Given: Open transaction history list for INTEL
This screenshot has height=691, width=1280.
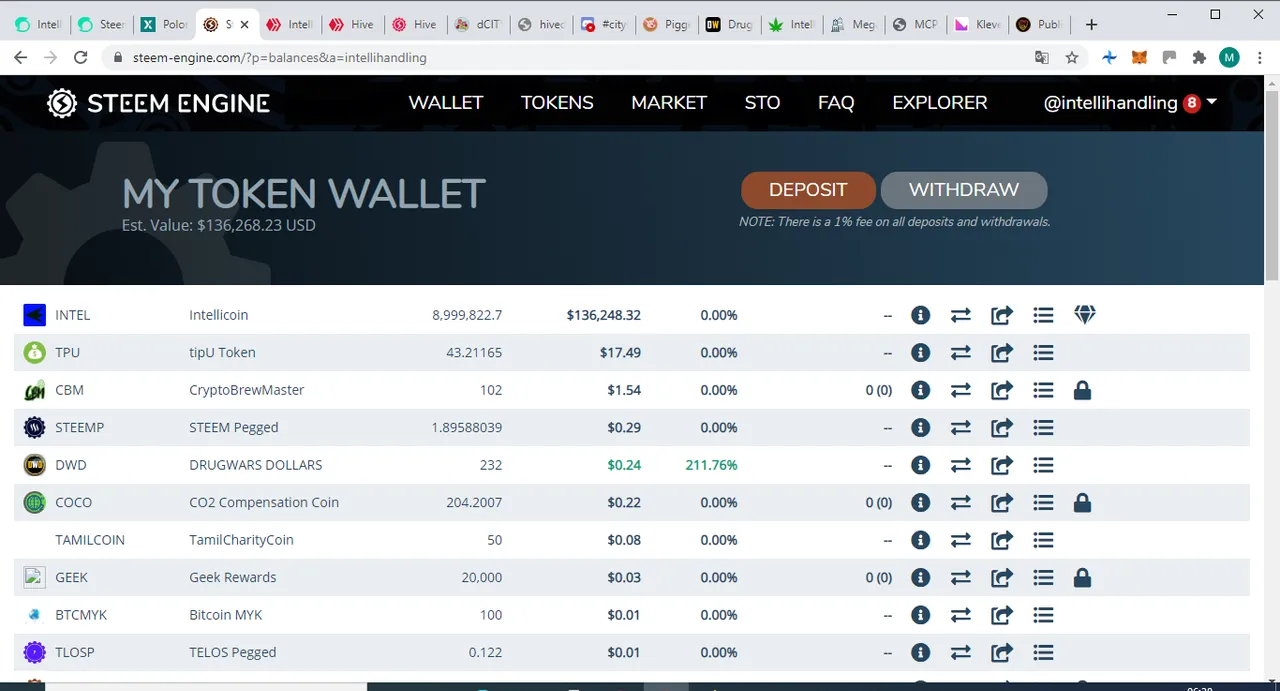Looking at the screenshot, I should pyautogui.click(x=1043, y=315).
